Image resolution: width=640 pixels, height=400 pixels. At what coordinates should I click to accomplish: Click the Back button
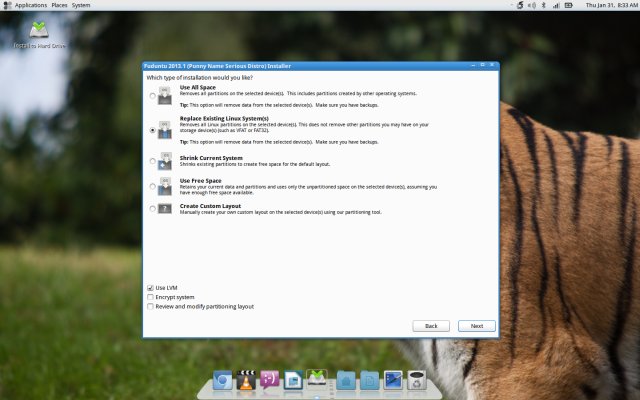click(431, 326)
